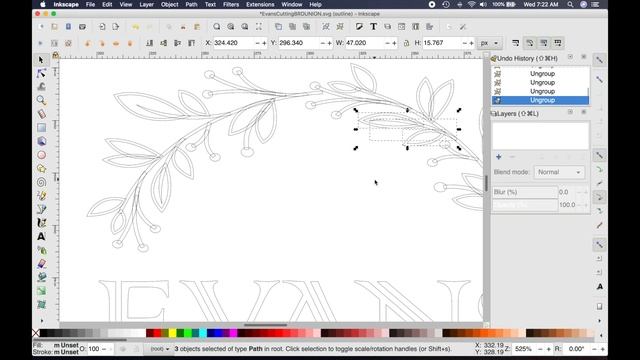
Task: Select the Eraser tool
Action: [x=41, y=264]
